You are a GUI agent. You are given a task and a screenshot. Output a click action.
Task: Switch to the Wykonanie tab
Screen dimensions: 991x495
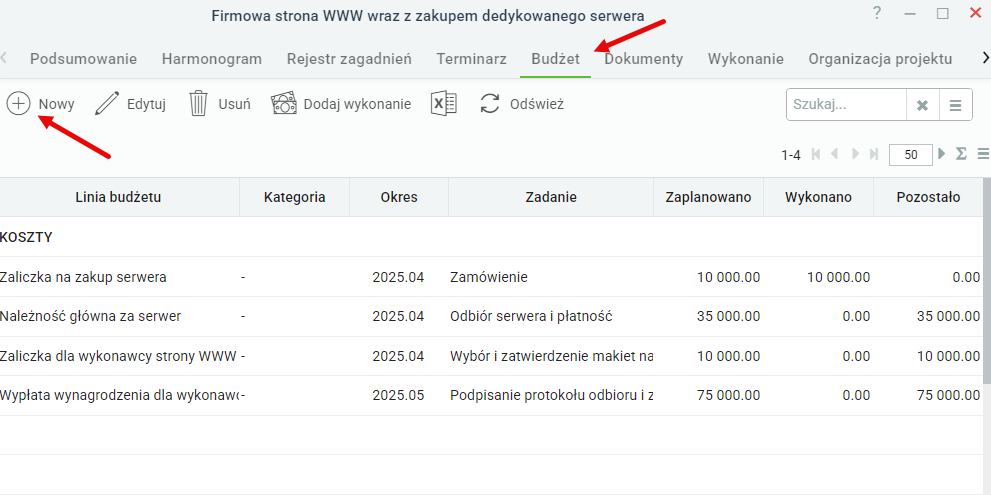(x=746, y=59)
